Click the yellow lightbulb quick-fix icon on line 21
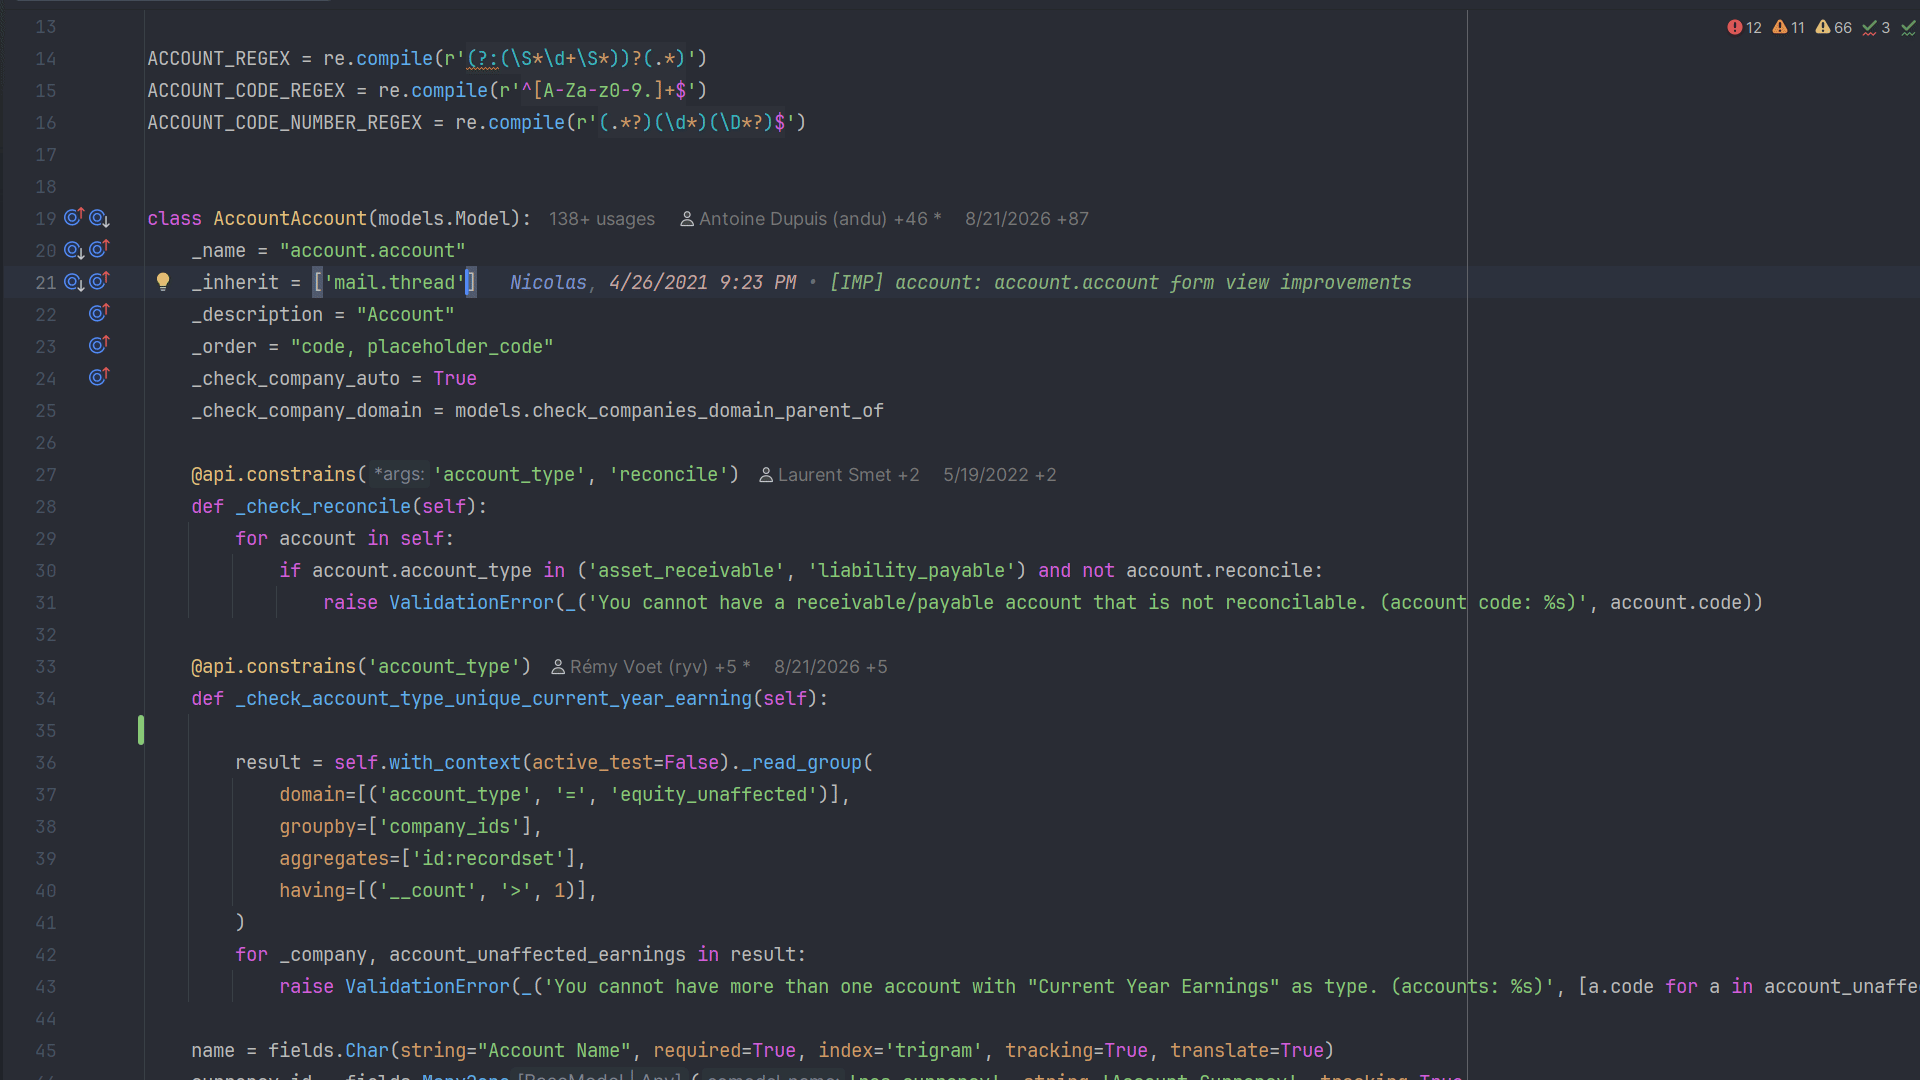1920x1080 pixels. click(x=163, y=282)
